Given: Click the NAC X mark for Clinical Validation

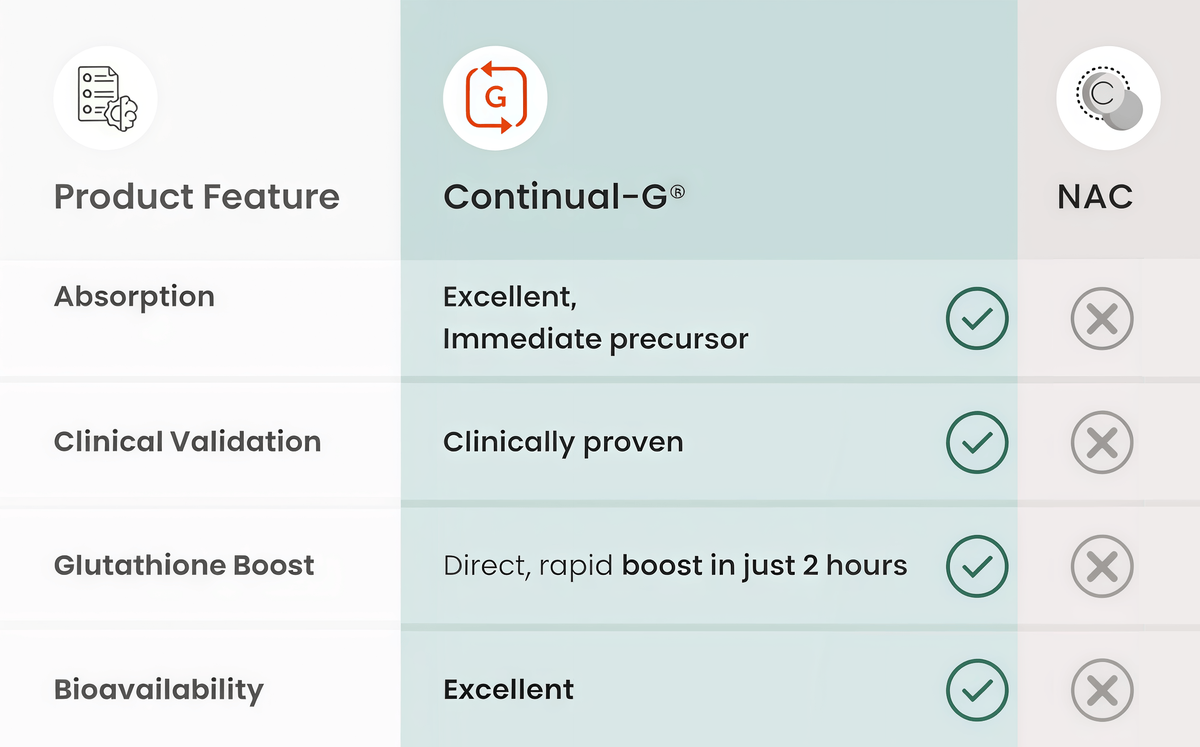Looking at the screenshot, I should click(1102, 442).
